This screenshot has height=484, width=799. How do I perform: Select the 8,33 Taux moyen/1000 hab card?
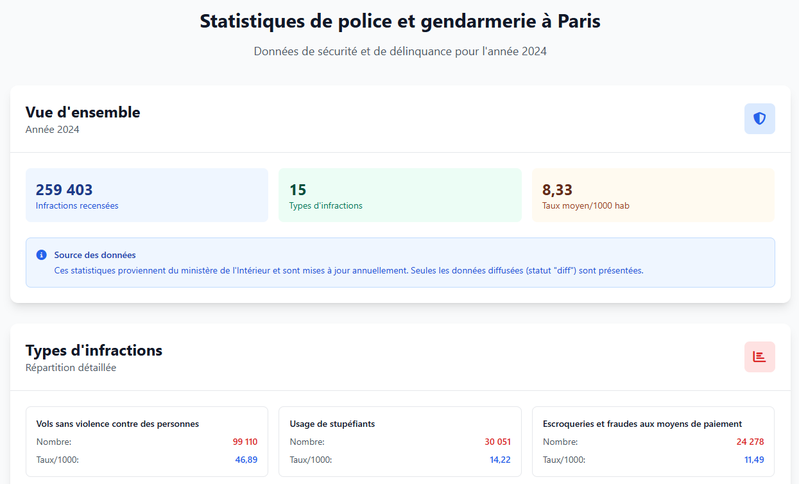click(x=652, y=195)
